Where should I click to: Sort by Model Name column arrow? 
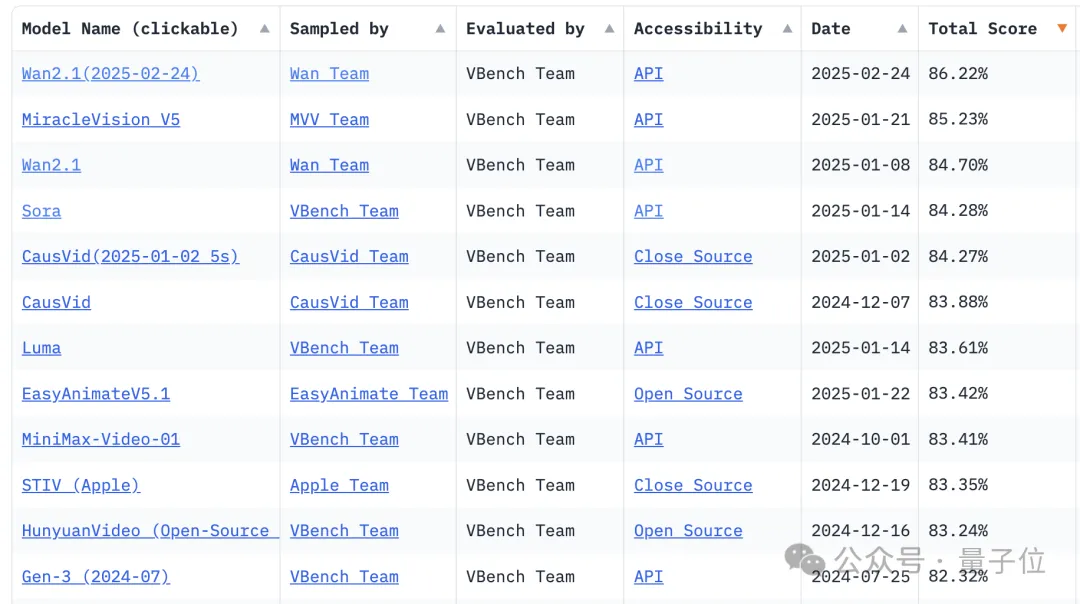[264, 29]
